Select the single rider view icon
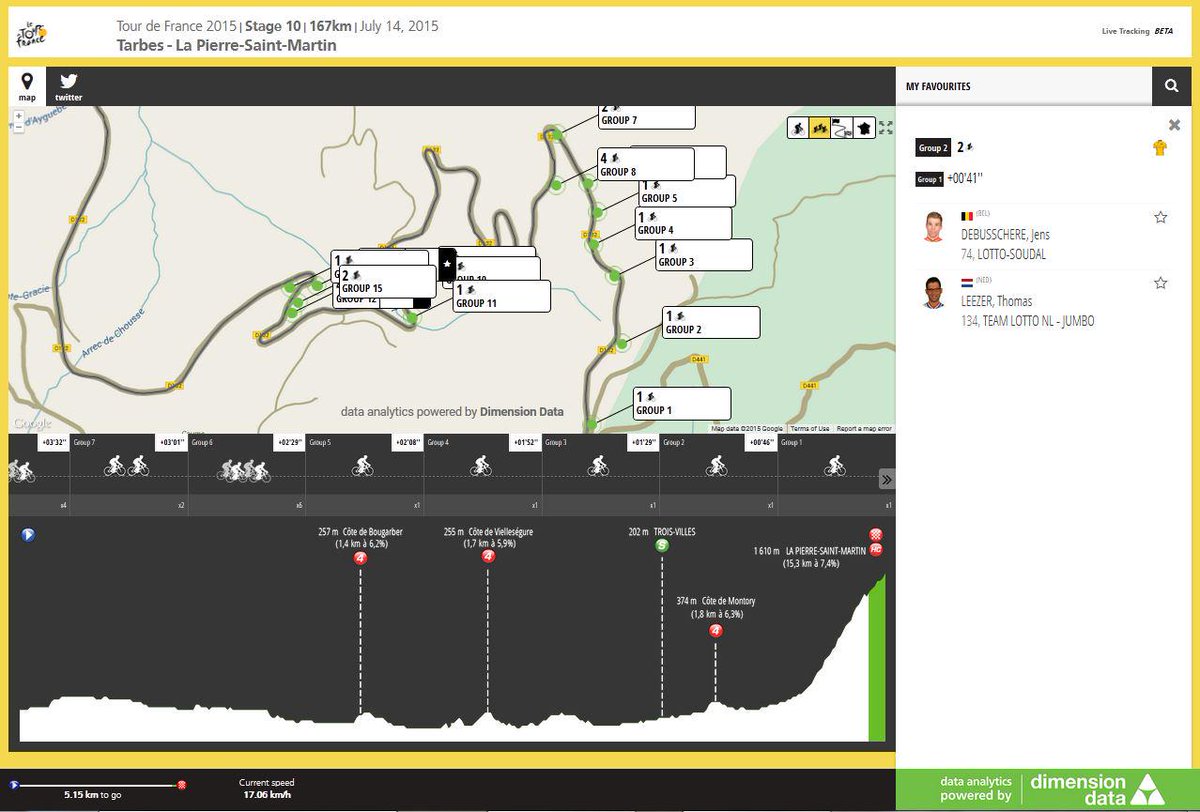 (x=798, y=128)
